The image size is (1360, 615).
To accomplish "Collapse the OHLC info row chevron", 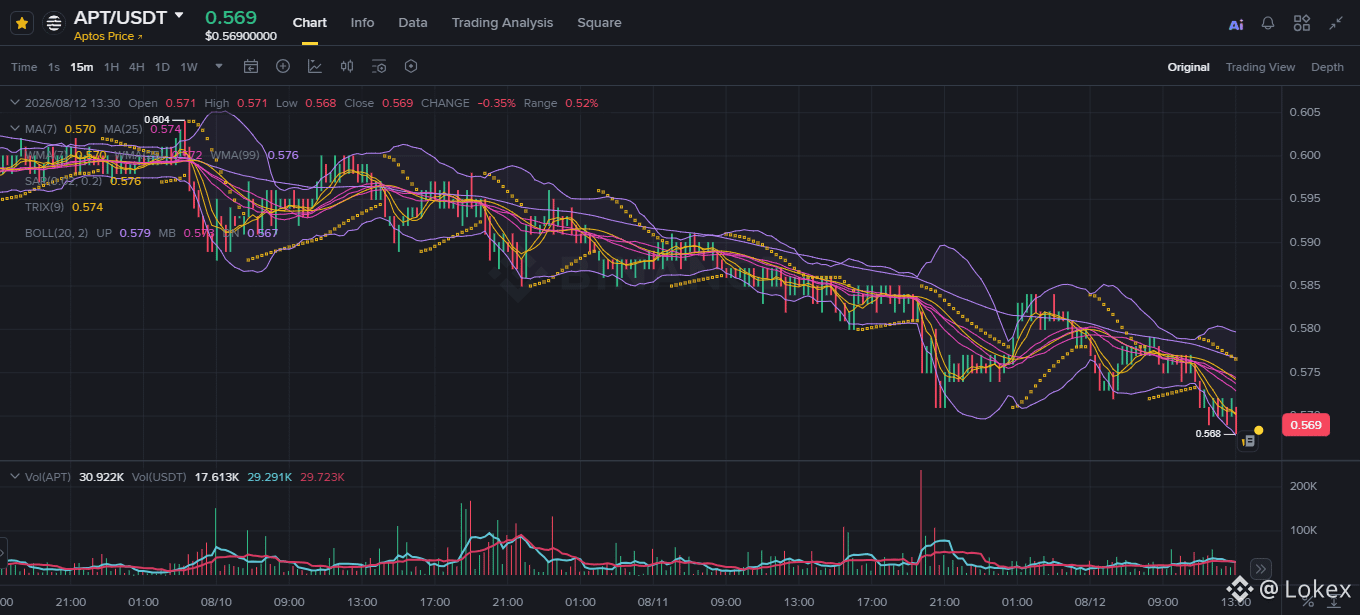I will 15,103.
